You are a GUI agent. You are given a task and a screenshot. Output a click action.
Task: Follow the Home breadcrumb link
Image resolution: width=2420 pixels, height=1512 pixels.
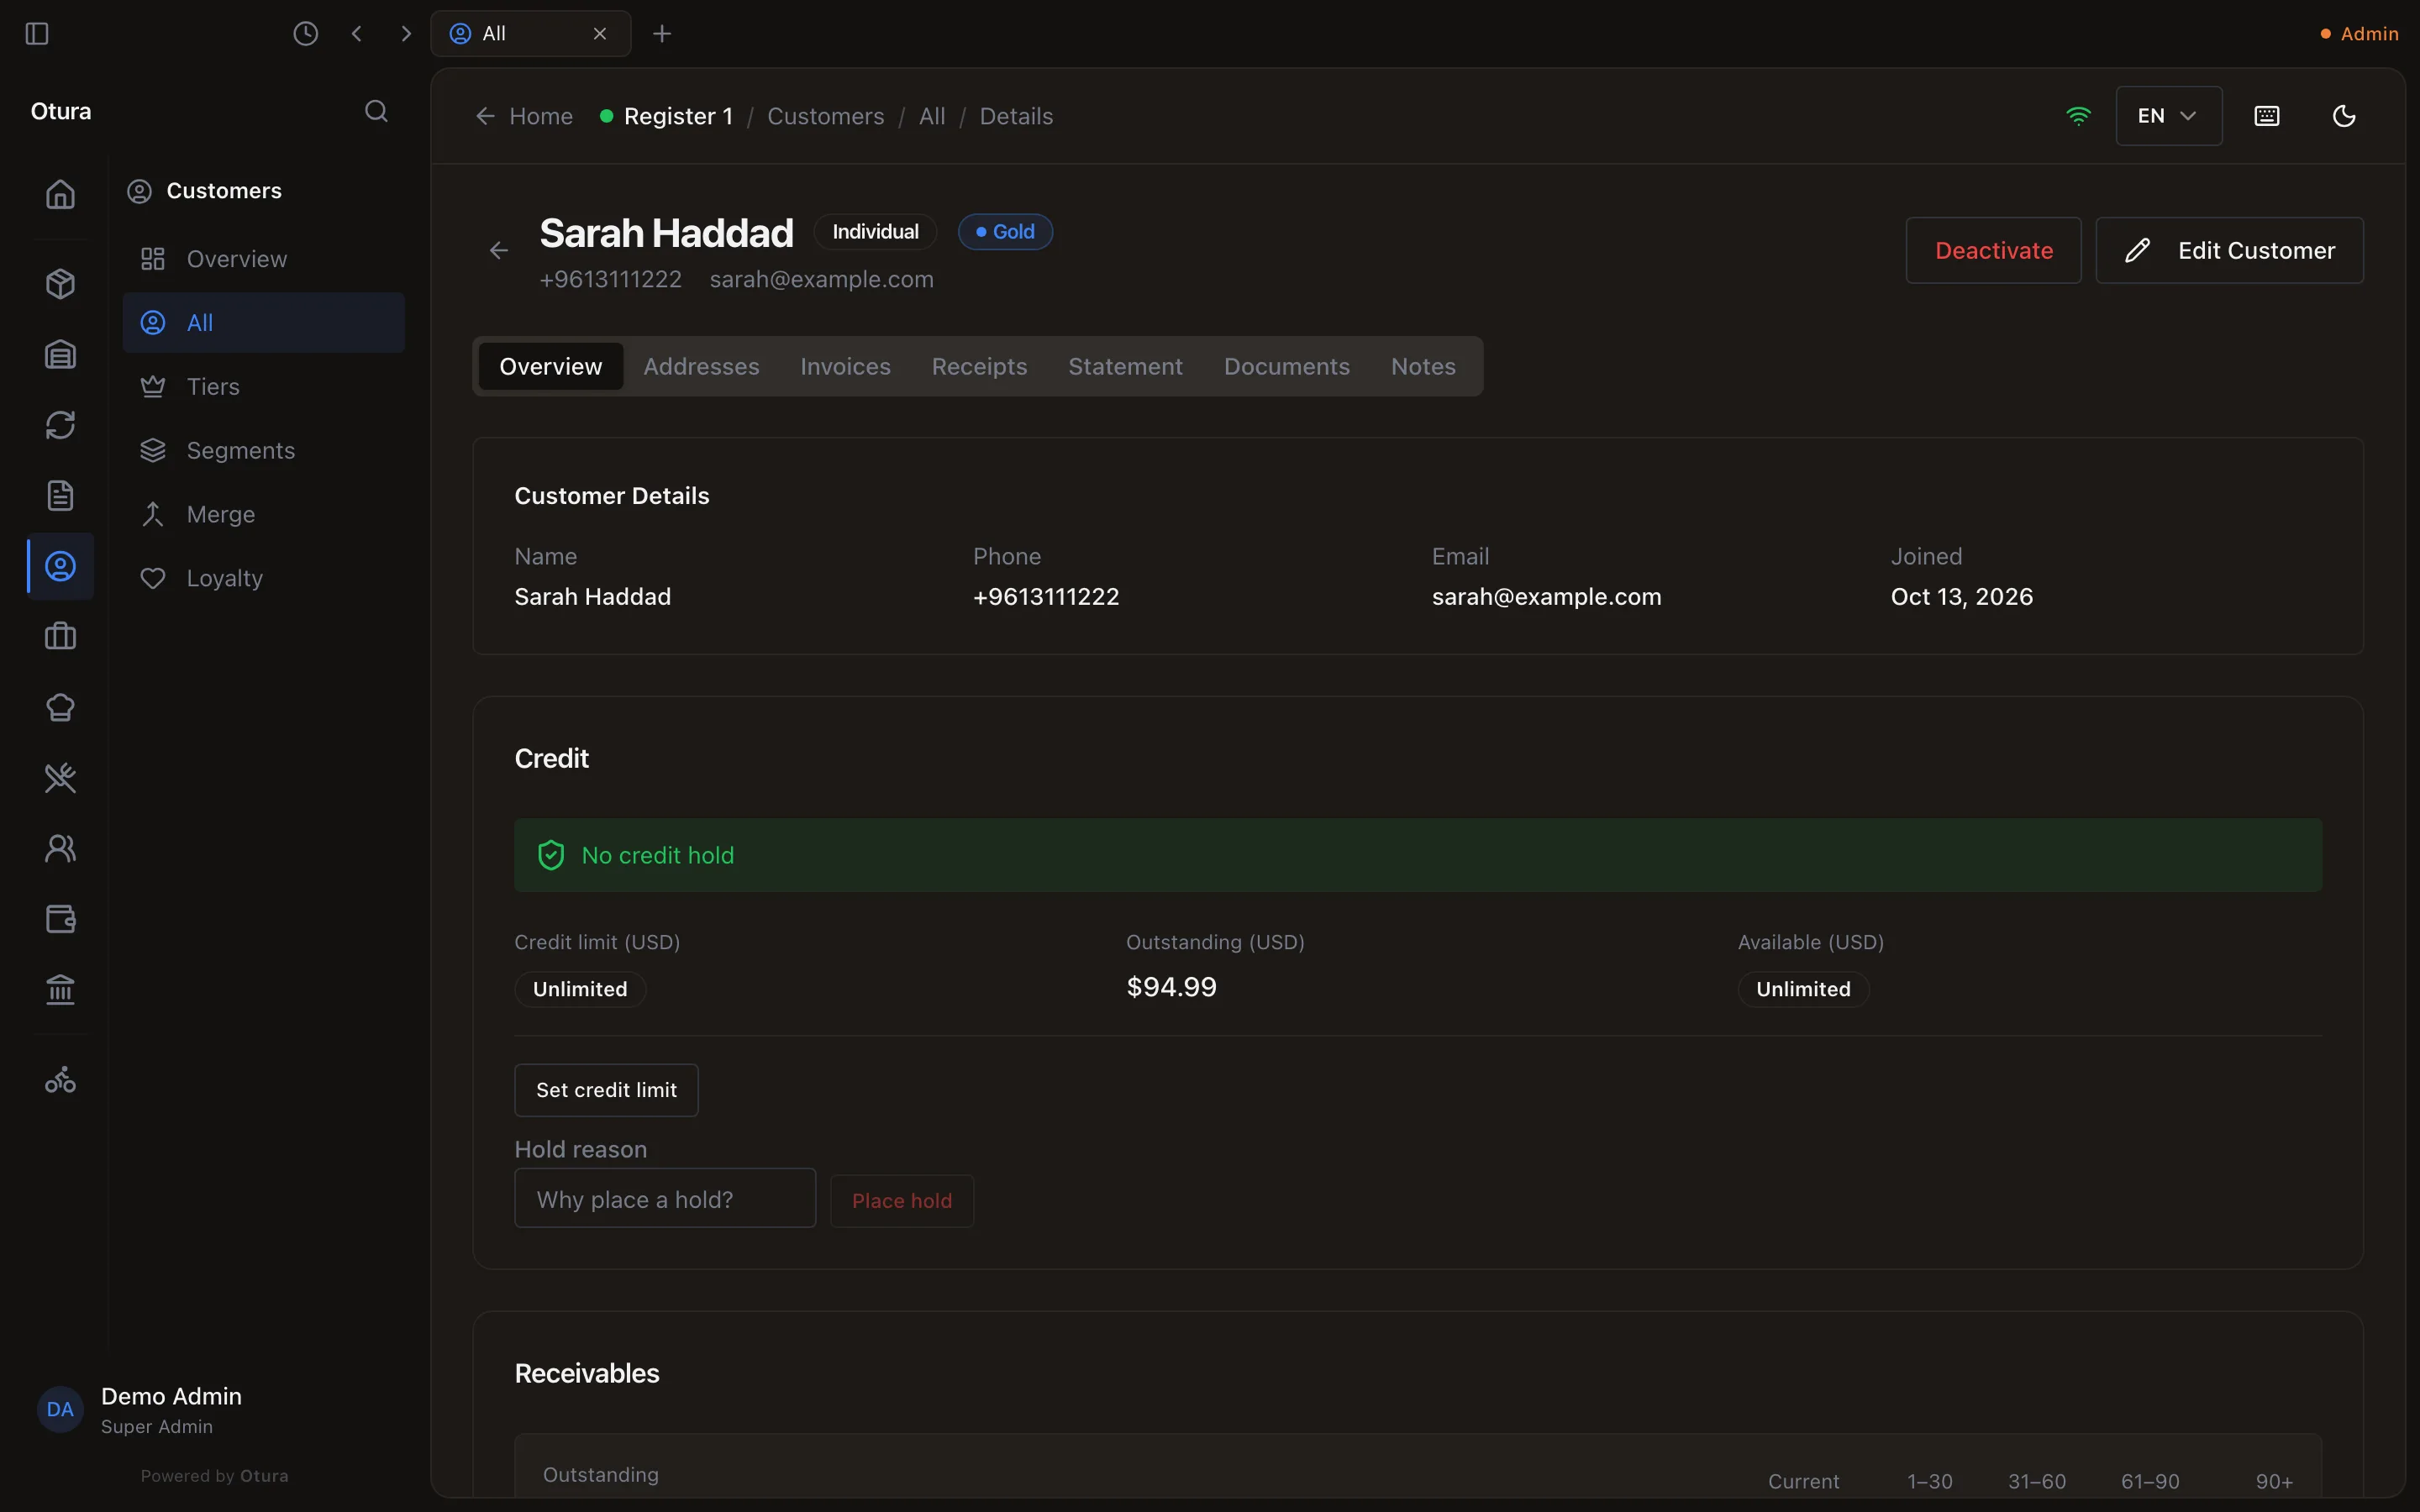[524, 116]
